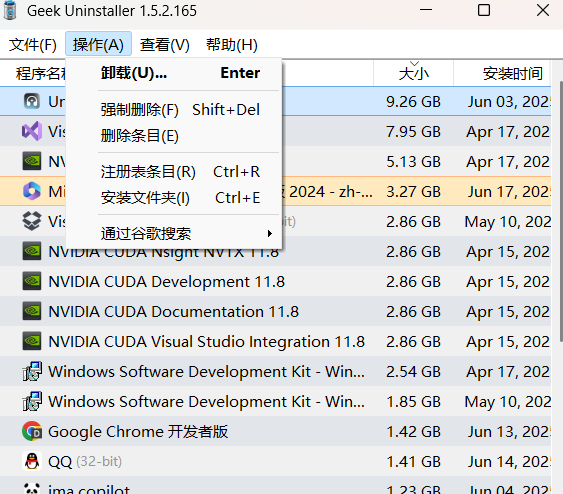Click the Jun 03 install date cell
This screenshot has width=563, height=494.
pos(509,102)
